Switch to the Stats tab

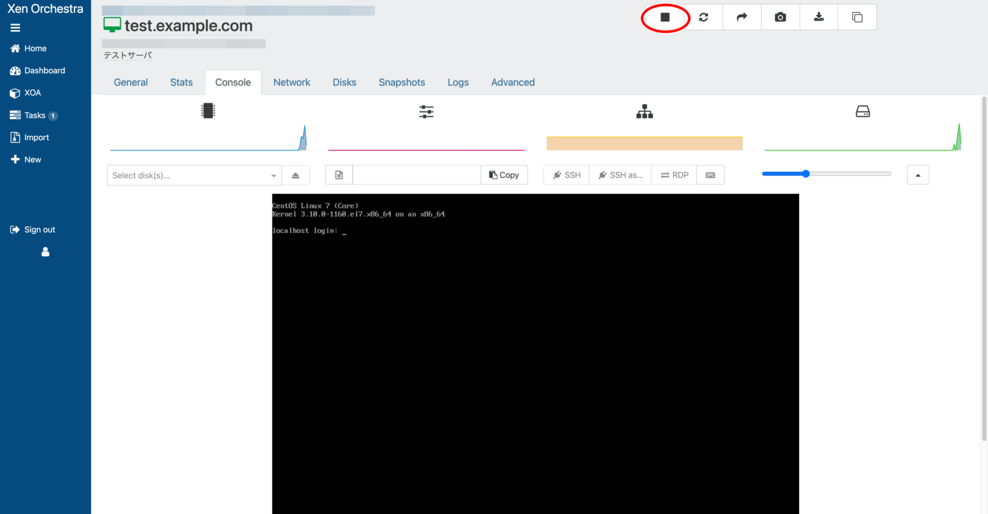[x=181, y=83]
